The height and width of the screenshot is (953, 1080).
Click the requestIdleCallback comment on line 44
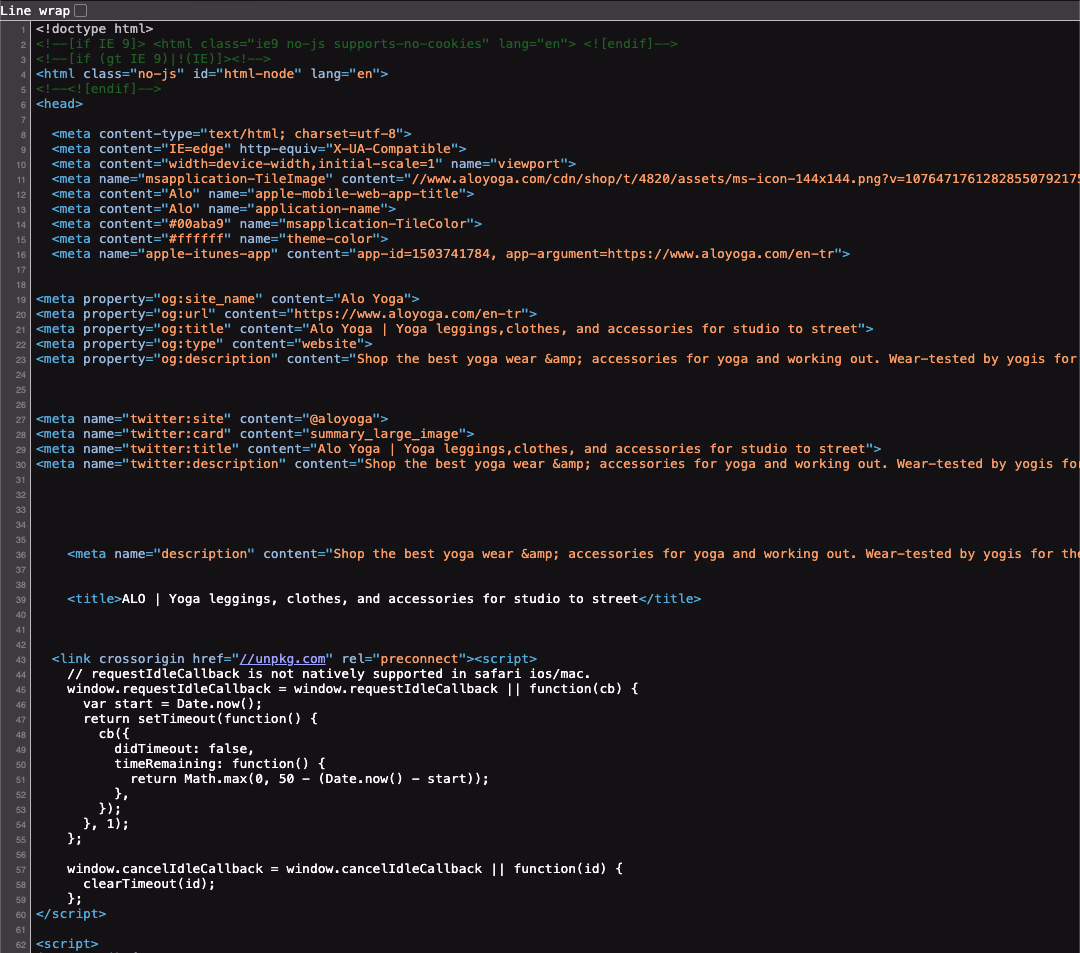(x=329, y=674)
